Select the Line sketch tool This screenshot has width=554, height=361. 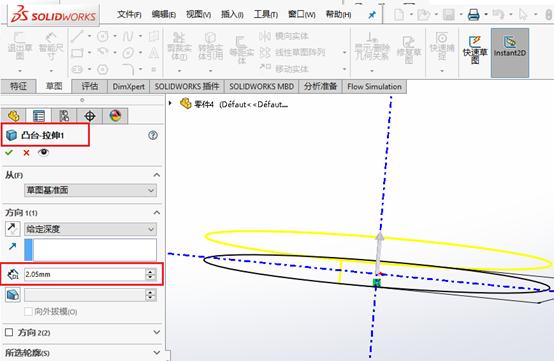pyautogui.click(x=77, y=36)
